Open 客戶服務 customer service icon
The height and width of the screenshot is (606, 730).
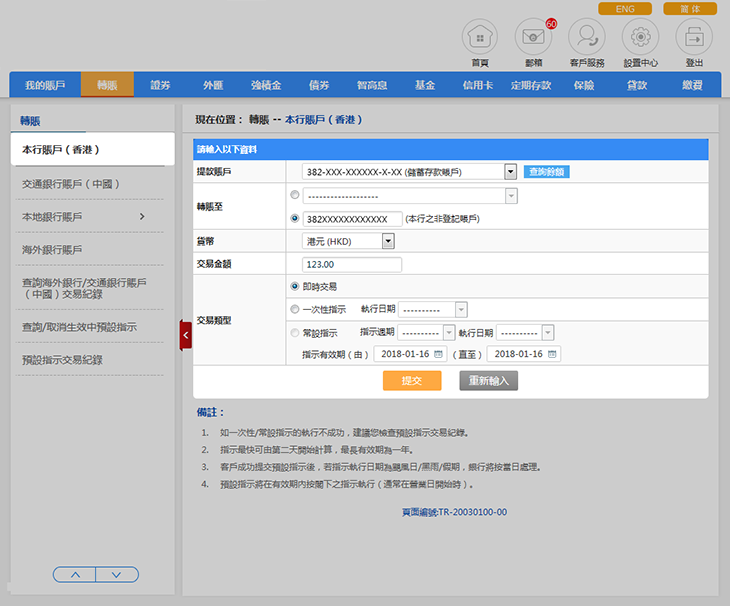587,38
